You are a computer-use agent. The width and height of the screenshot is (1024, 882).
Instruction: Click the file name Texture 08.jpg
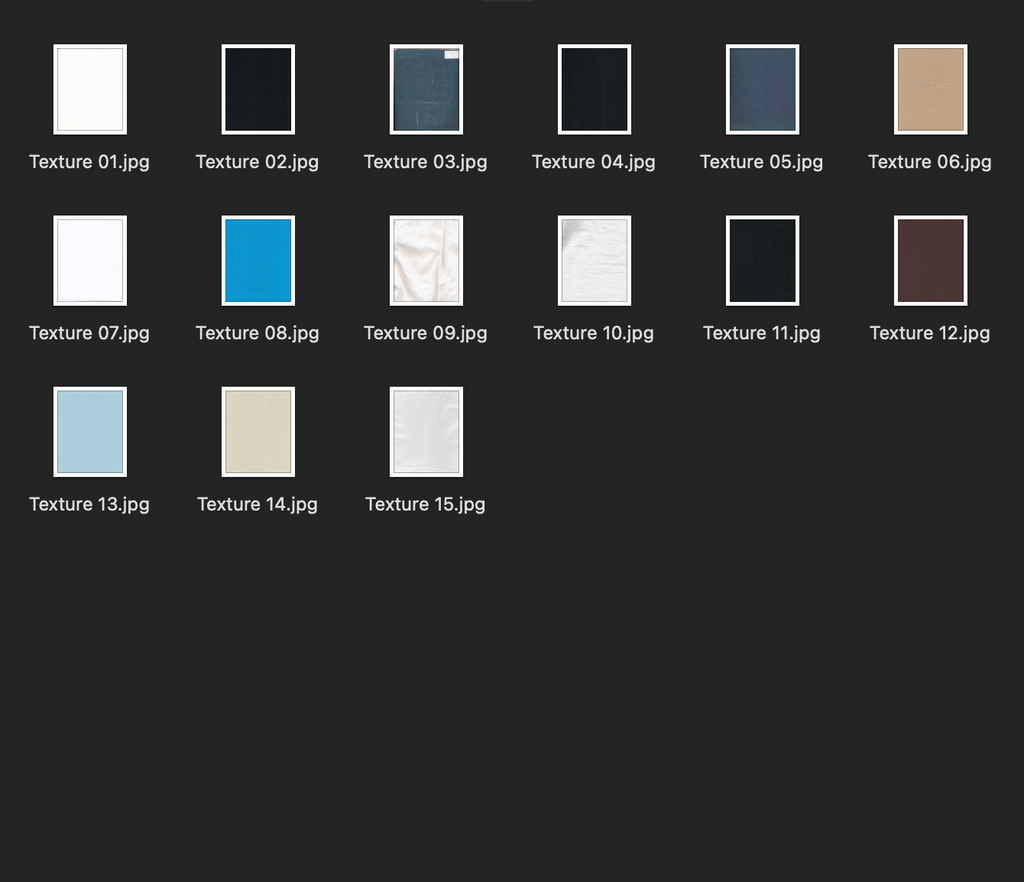coord(257,333)
